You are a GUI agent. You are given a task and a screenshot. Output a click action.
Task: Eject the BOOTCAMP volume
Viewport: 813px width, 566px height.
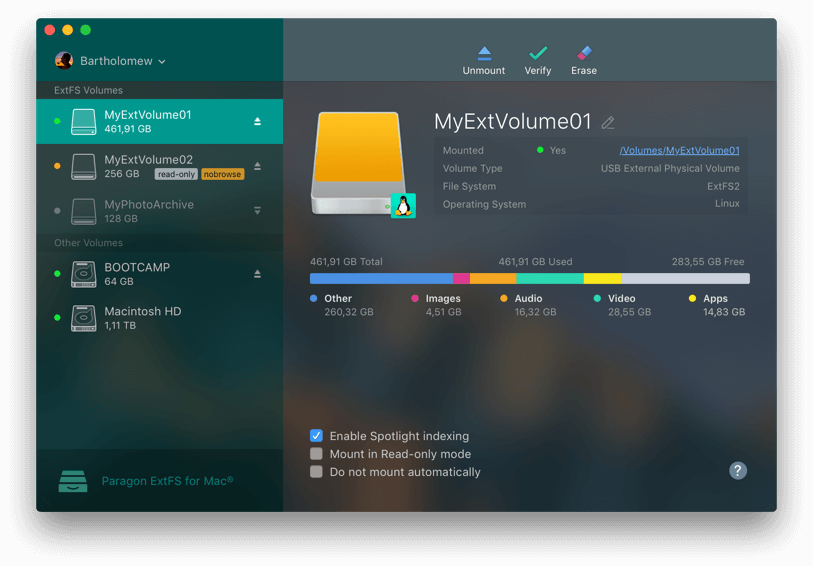pos(257,274)
